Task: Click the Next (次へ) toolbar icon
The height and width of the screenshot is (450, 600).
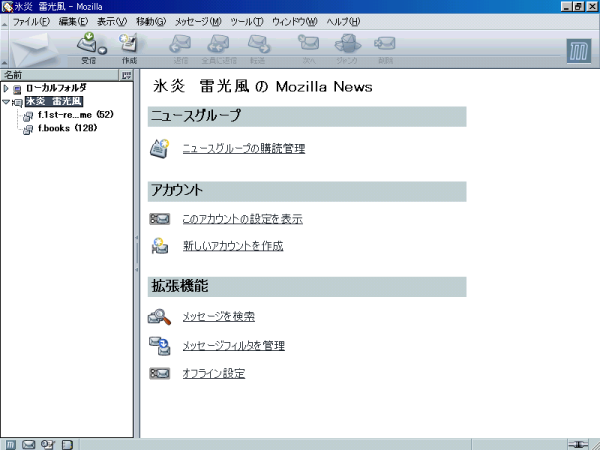Action: (x=308, y=43)
